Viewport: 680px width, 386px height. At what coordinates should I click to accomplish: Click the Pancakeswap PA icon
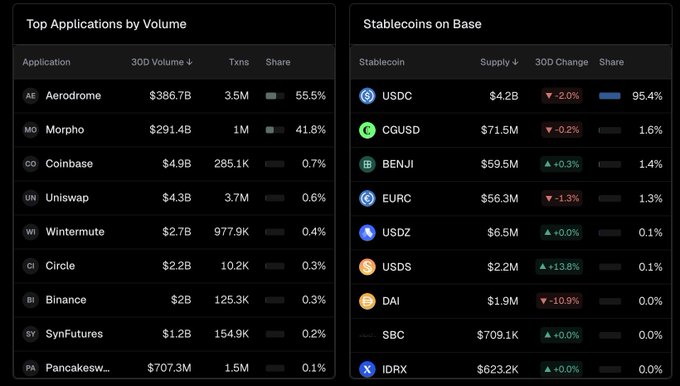[x=31, y=368]
